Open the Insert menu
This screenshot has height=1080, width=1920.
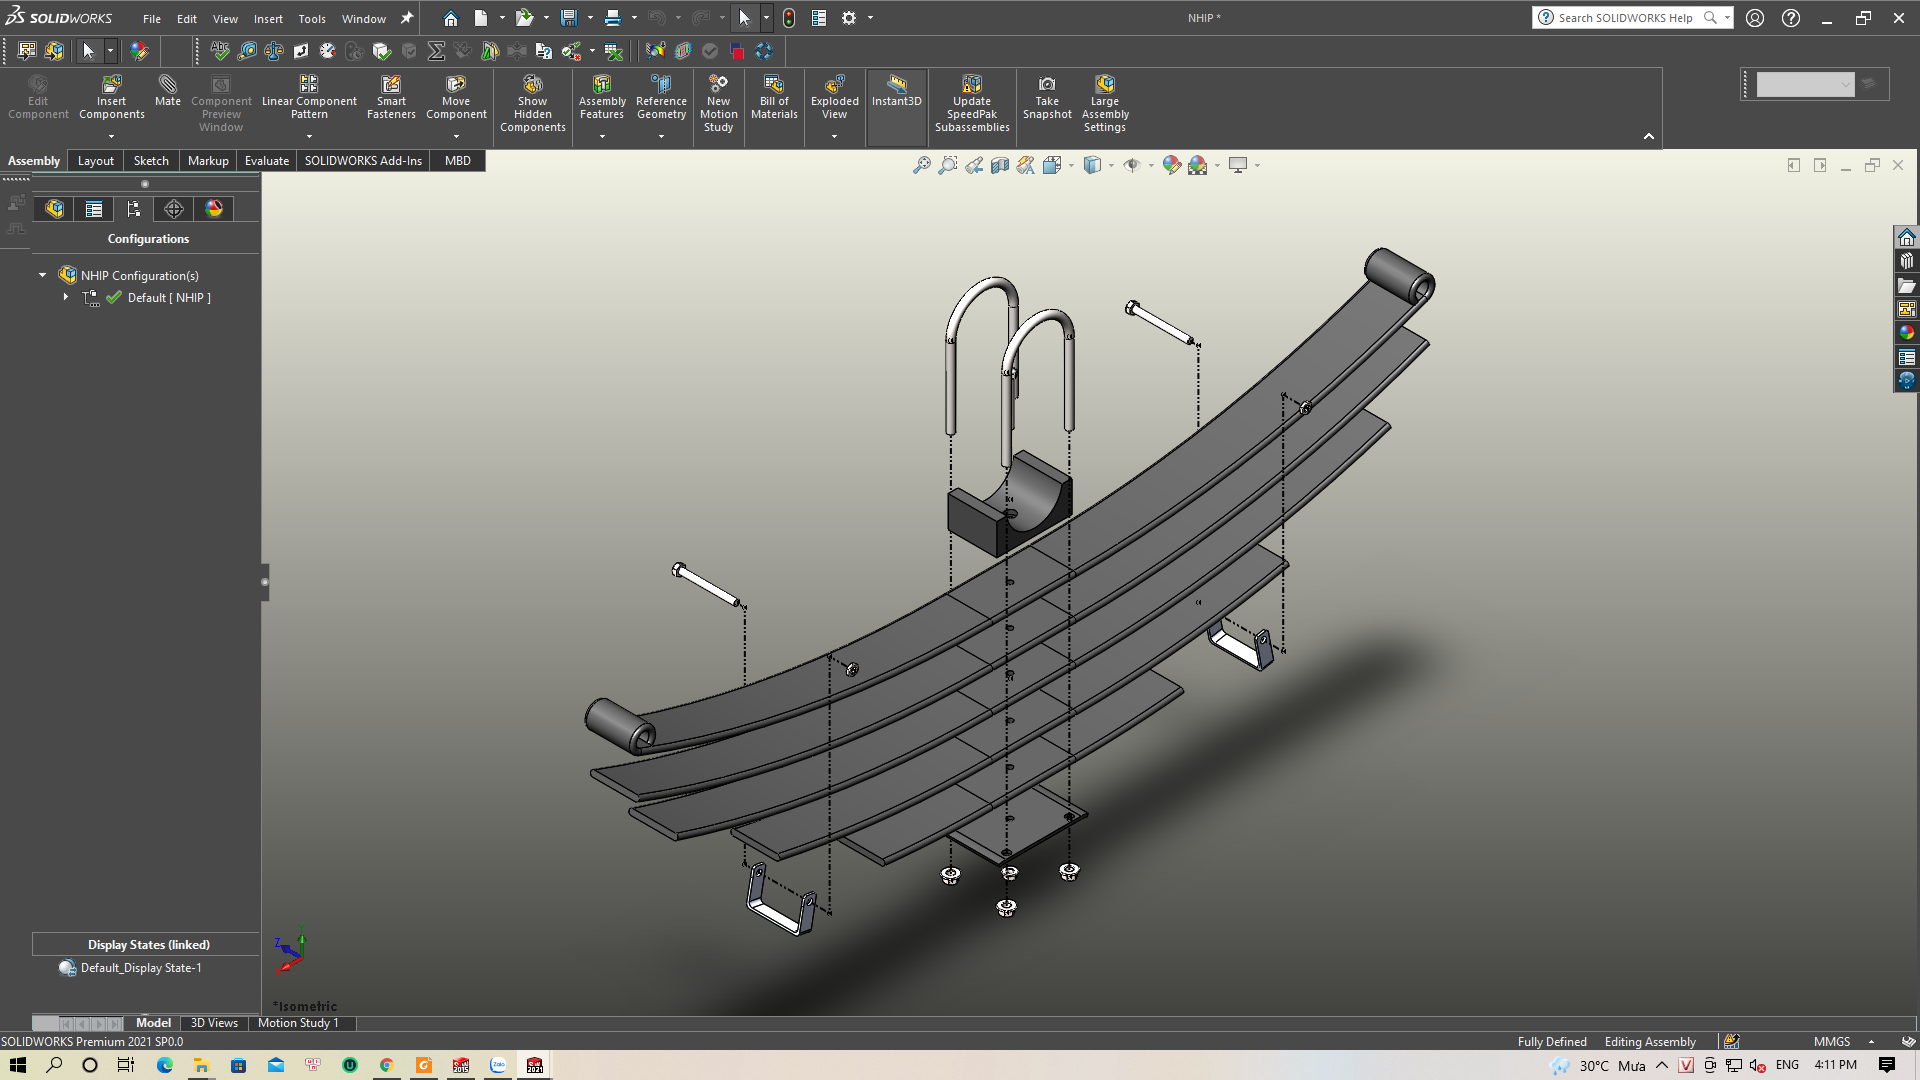(x=268, y=18)
